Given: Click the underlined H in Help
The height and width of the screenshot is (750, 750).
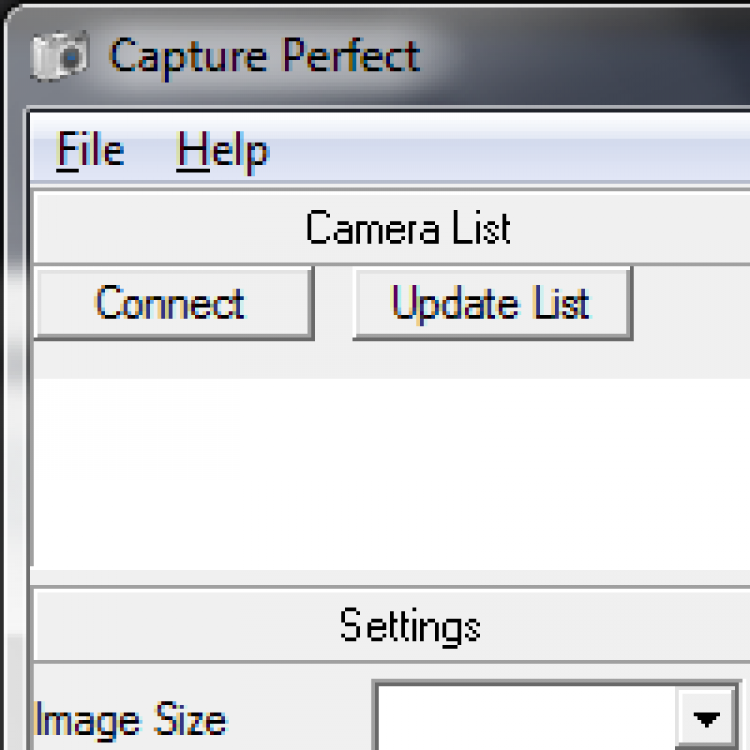Looking at the screenshot, I should [x=193, y=149].
